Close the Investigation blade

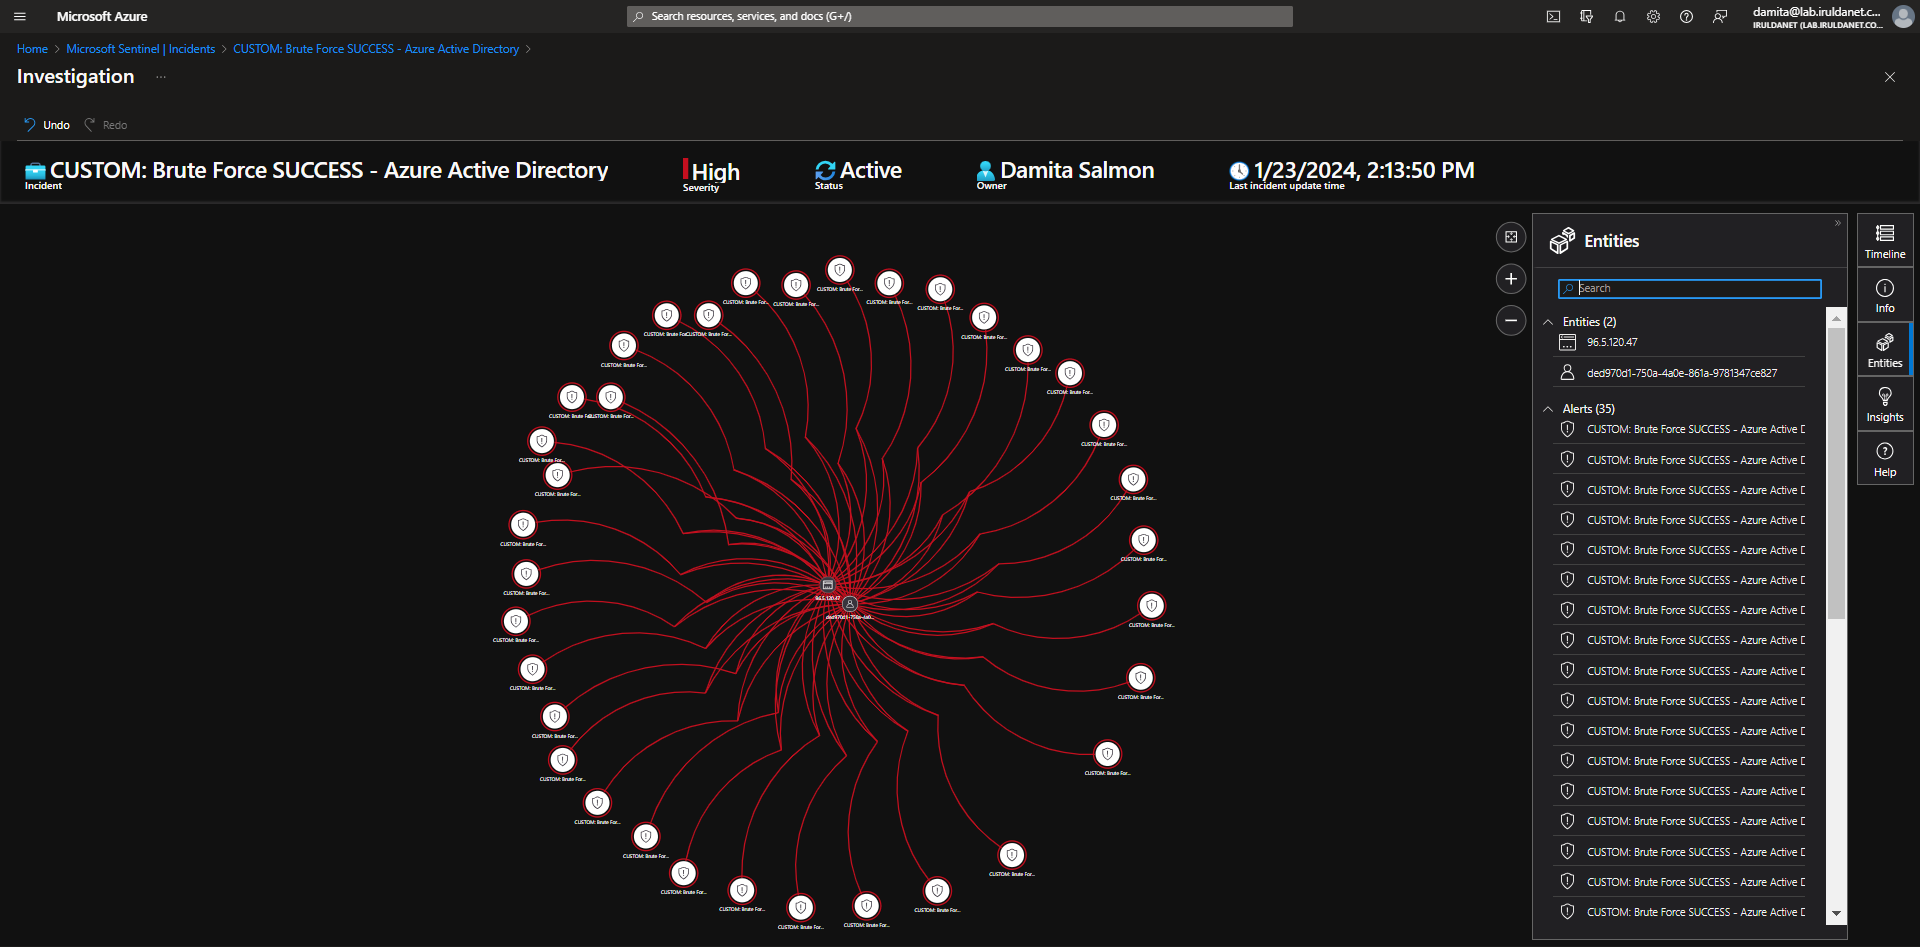coord(1889,77)
